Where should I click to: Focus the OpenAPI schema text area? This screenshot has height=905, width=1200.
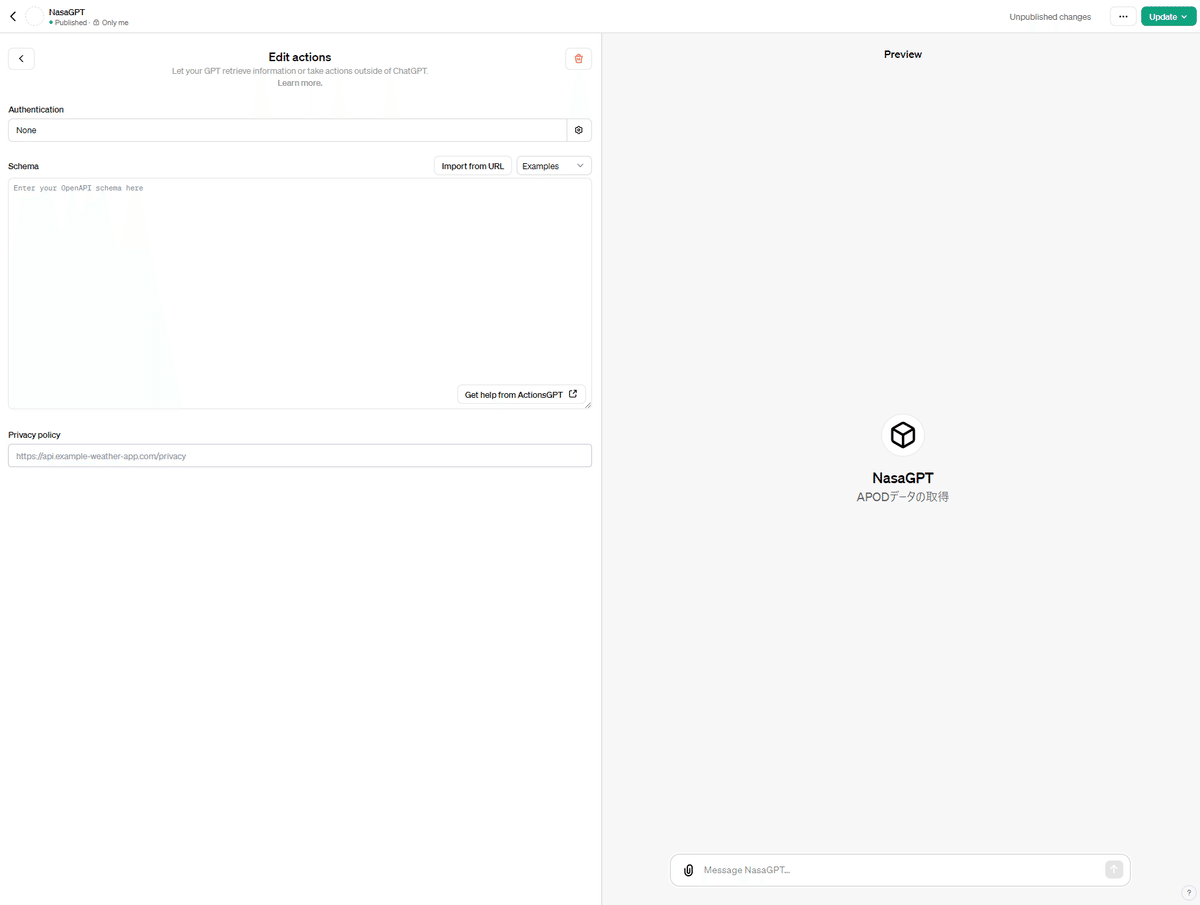point(300,293)
